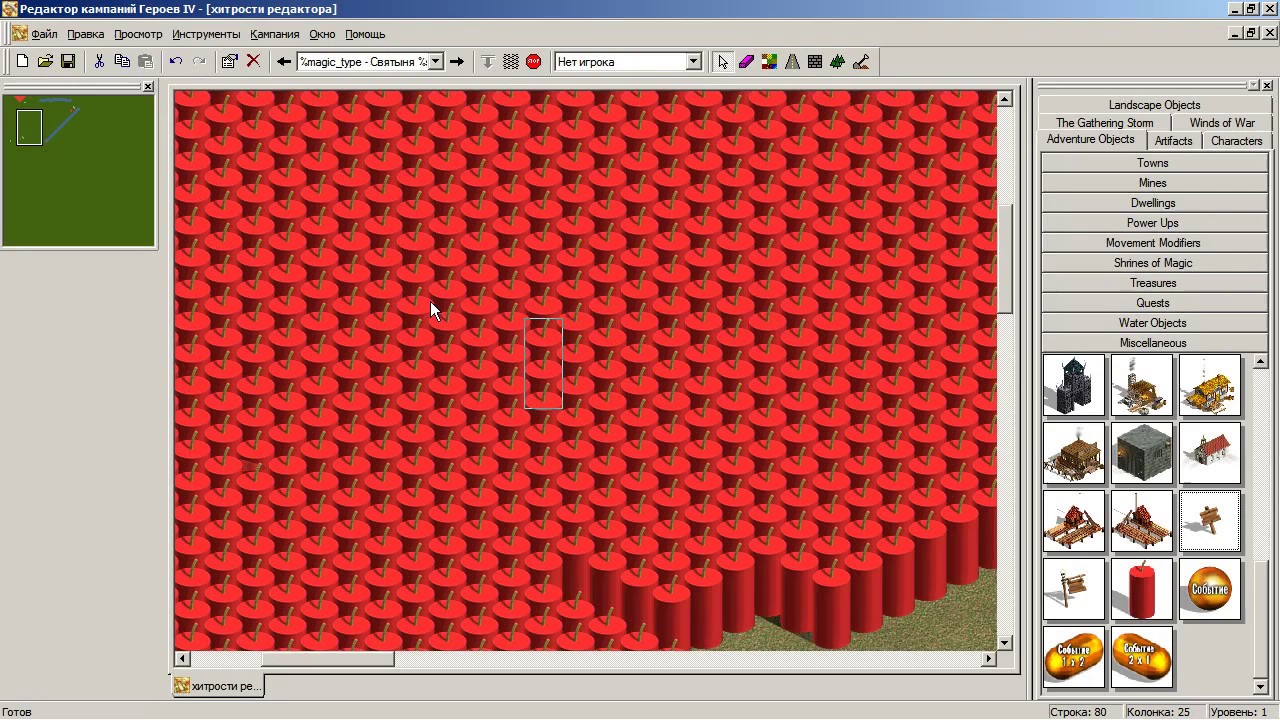The height and width of the screenshot is (720, 1280).
Task: Open the Помощь menu
Action: pyautogui.click(x=365, y=34)
